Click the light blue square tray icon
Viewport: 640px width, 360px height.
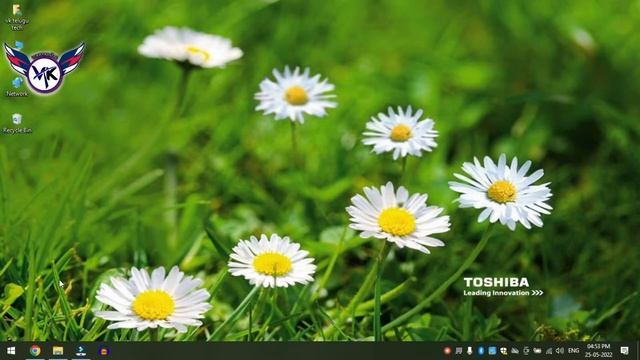(x=492, y=351)
